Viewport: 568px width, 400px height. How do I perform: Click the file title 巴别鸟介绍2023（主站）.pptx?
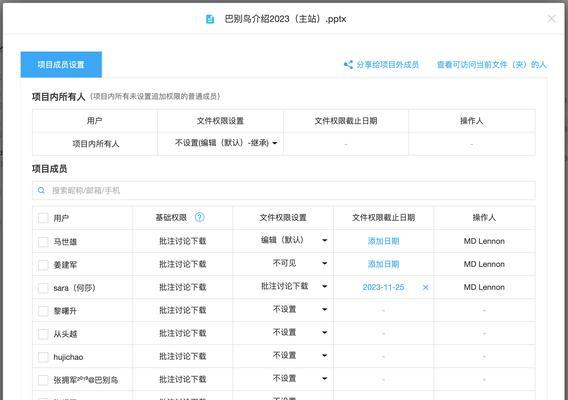285,19
